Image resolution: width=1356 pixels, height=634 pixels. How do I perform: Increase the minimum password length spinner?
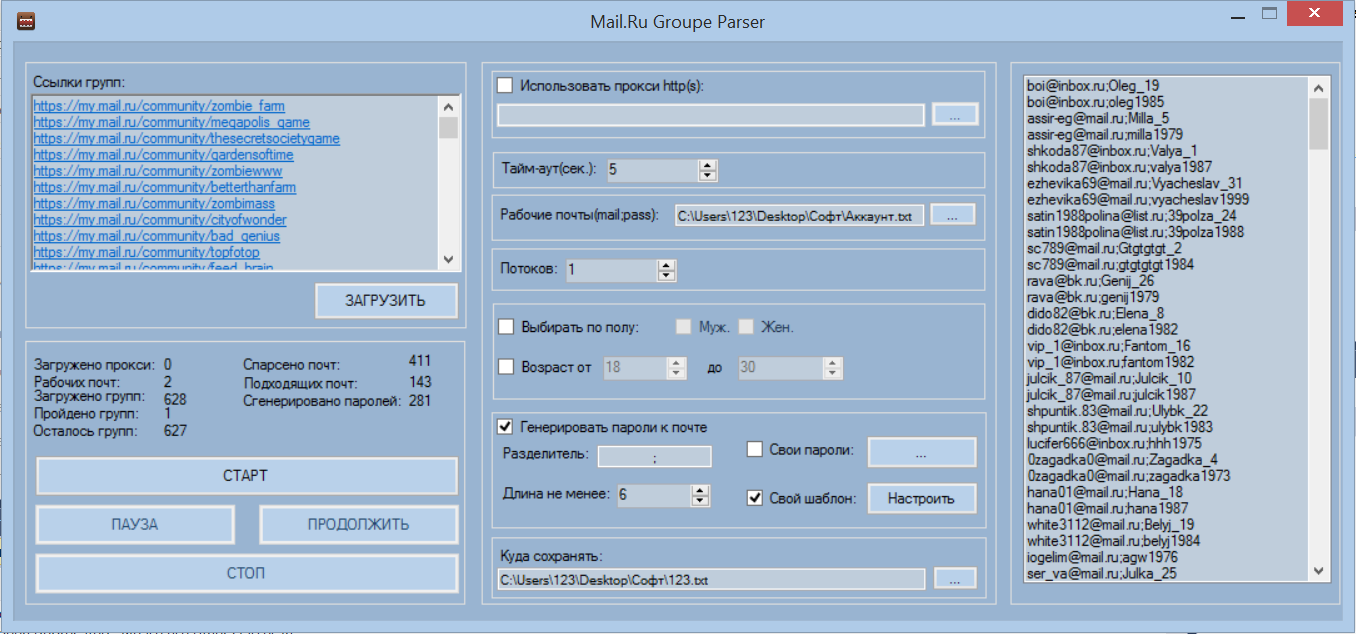point(700,489)
